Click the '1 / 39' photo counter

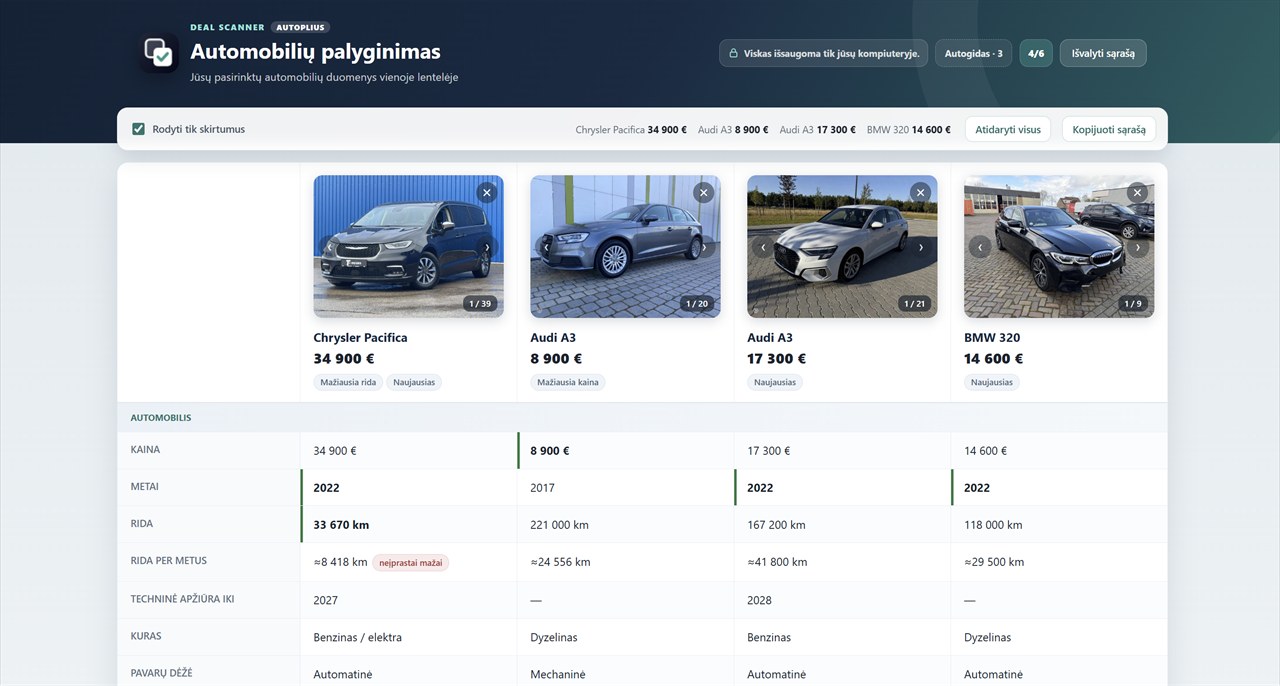(480, 303)
